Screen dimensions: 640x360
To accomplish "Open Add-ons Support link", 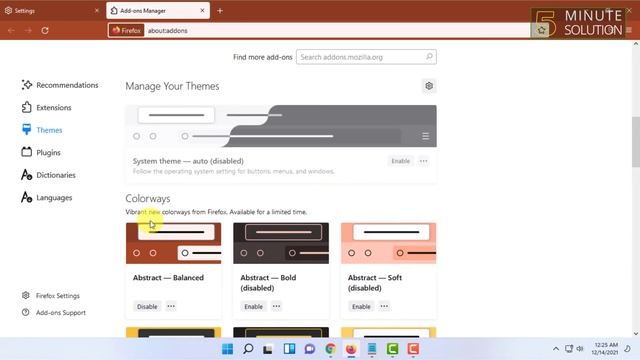I will pos(53,312).
